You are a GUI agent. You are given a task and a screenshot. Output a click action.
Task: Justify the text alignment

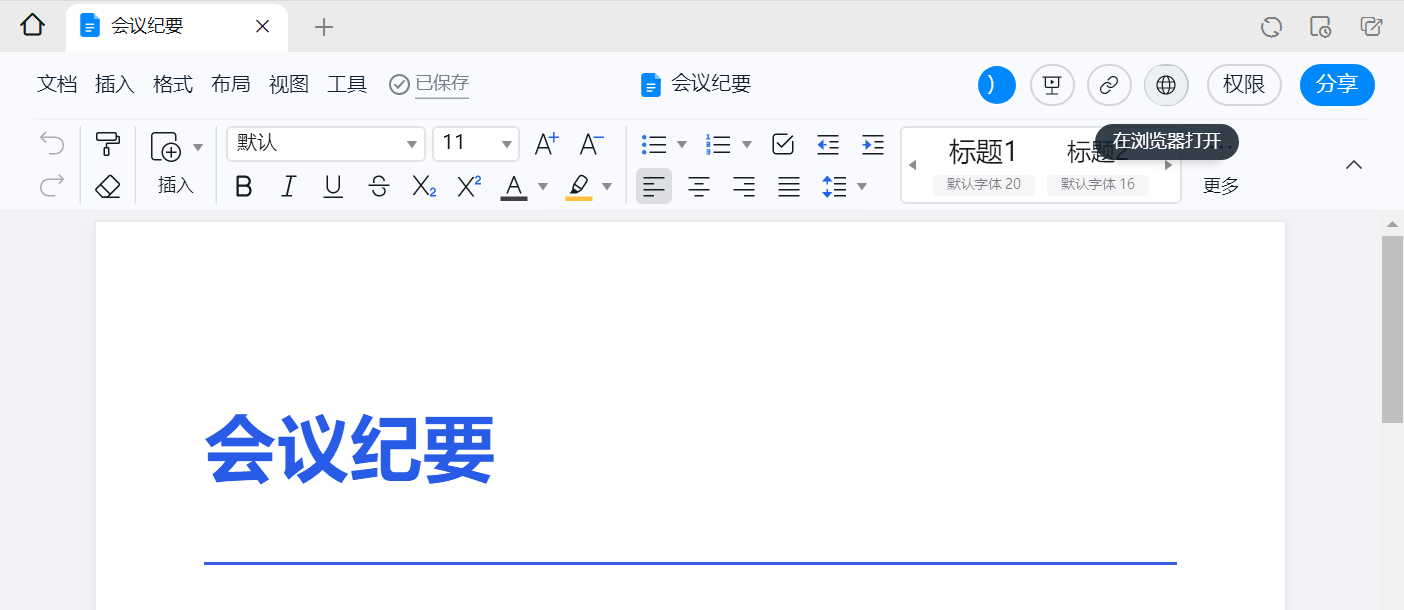[789, 186]
